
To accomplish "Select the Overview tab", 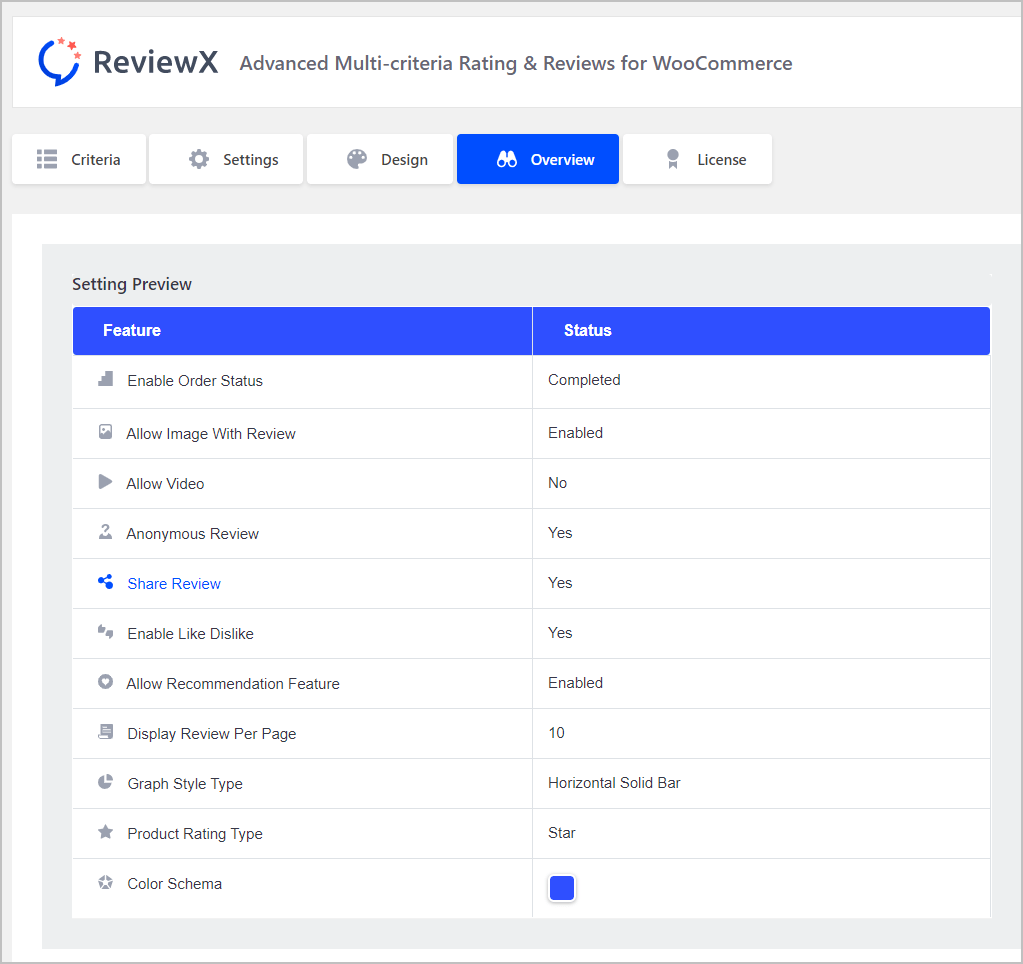I will tap(538, 160).
